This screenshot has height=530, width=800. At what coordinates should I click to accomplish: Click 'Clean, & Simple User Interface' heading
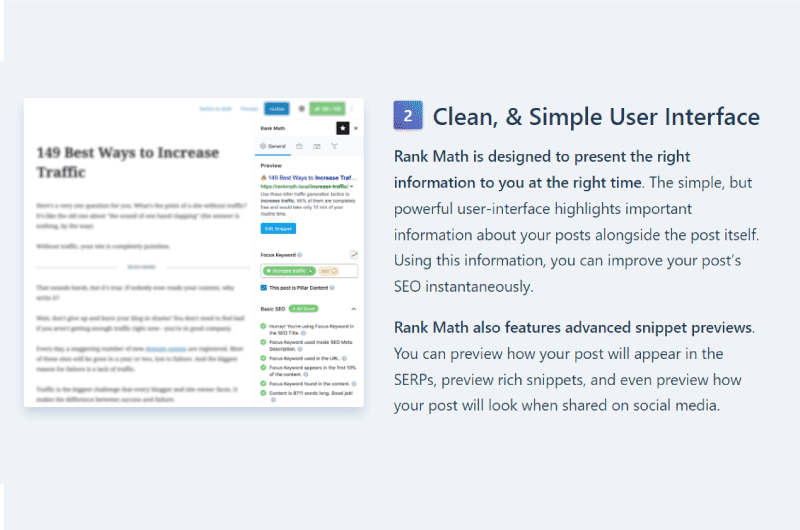(x=596, y=117)
